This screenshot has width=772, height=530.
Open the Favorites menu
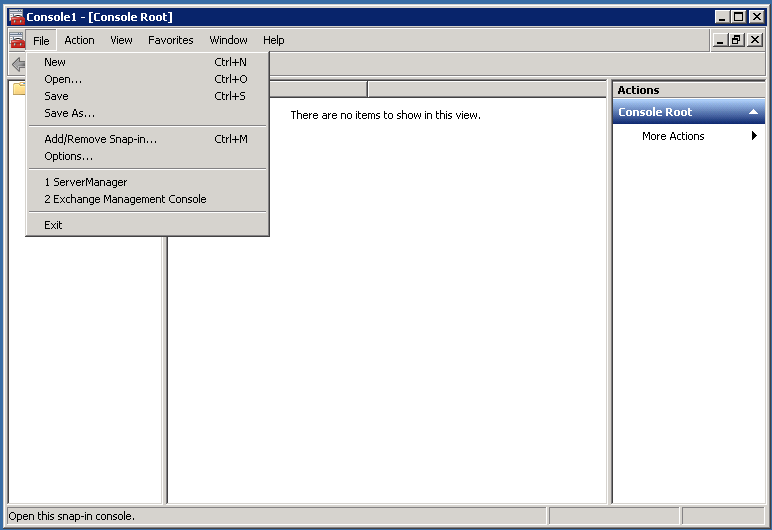pyautogui.click(x=170, y=40)
